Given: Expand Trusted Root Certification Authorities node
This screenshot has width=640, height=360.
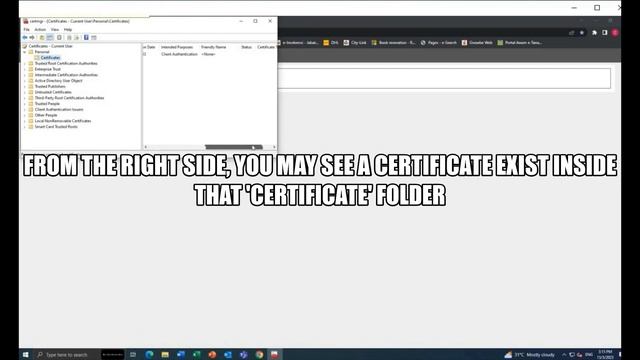Looking at the screenshot, I should pos(25,64).
